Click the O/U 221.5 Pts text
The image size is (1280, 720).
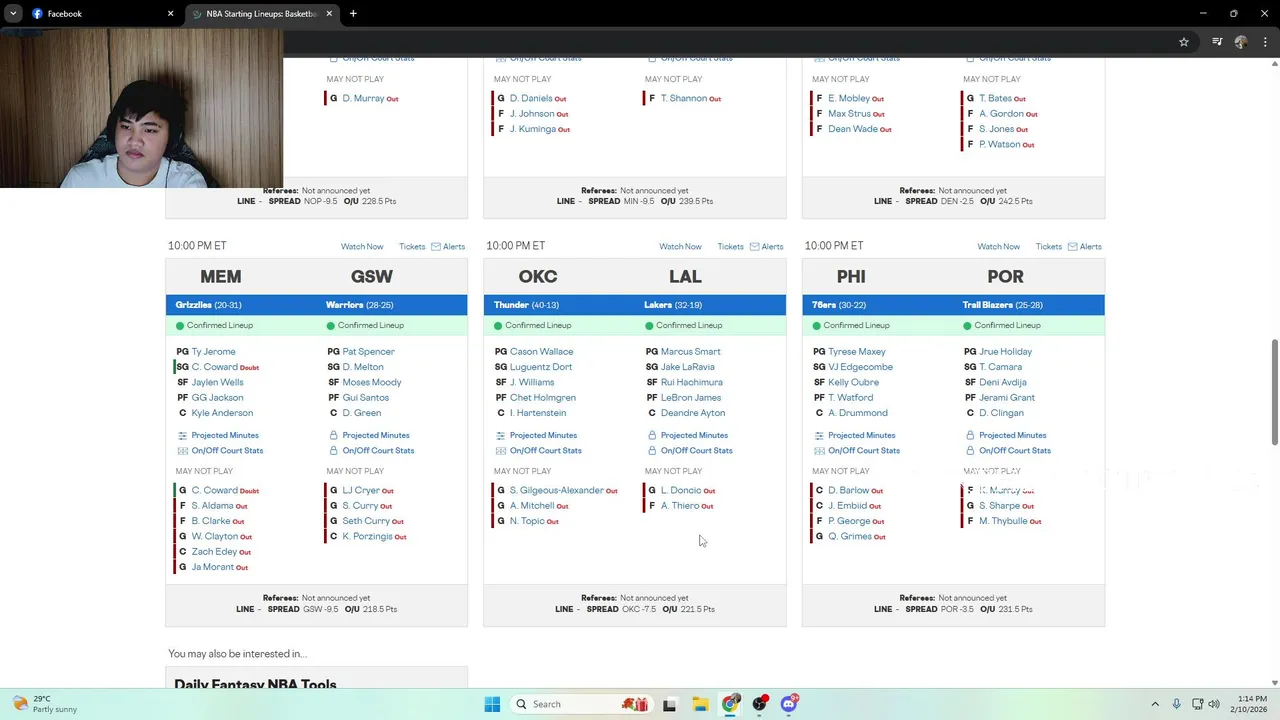tap(688, 609)
